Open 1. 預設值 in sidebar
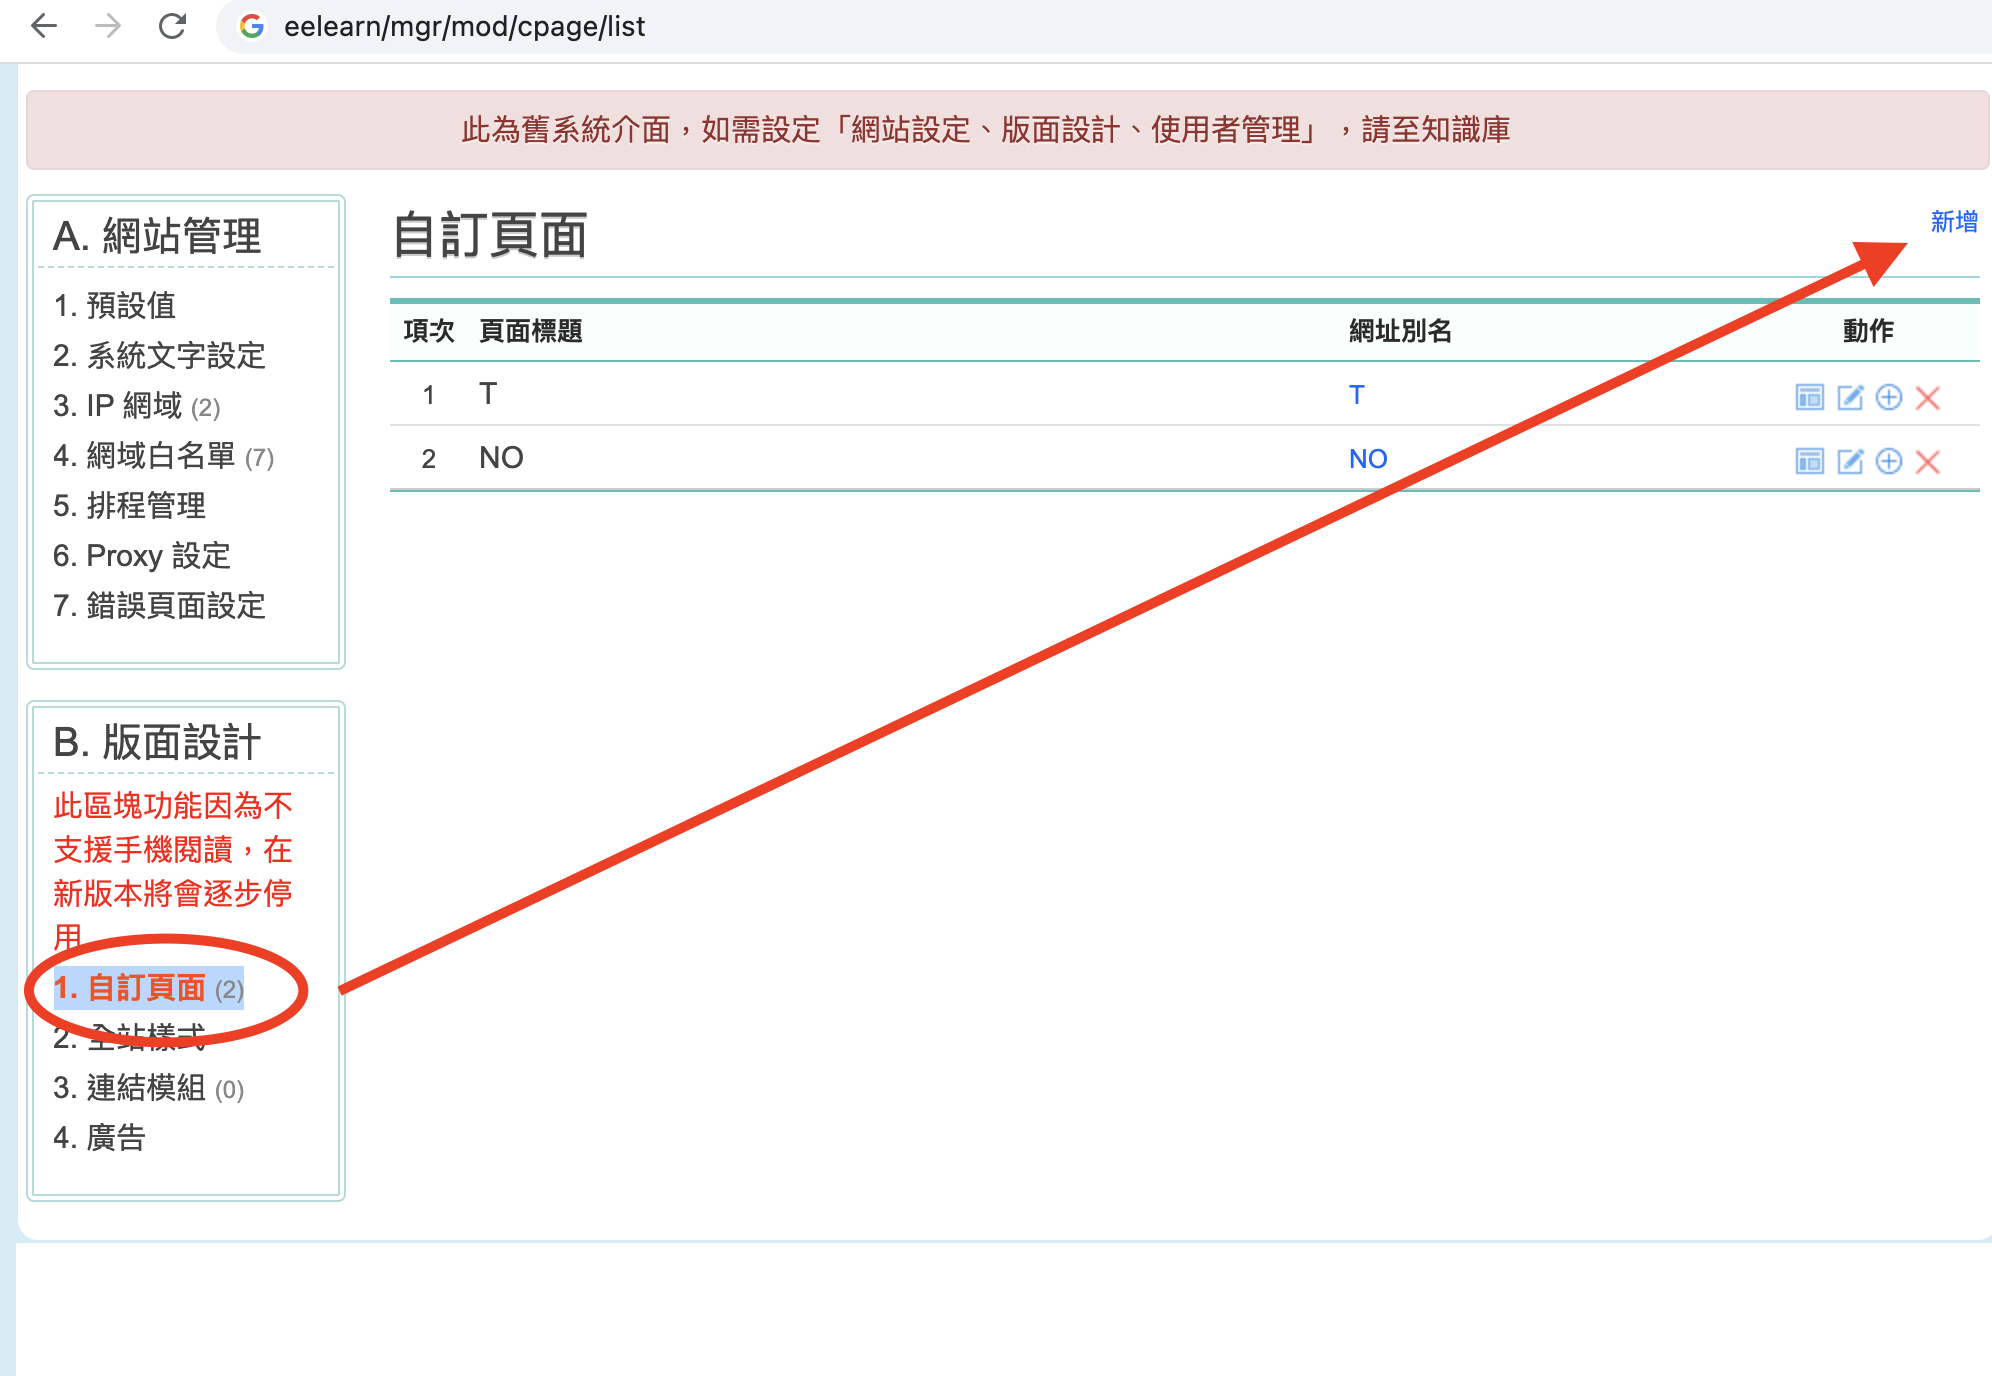This screenshot has width=1992, height=1376. click(x=115, y=305)
